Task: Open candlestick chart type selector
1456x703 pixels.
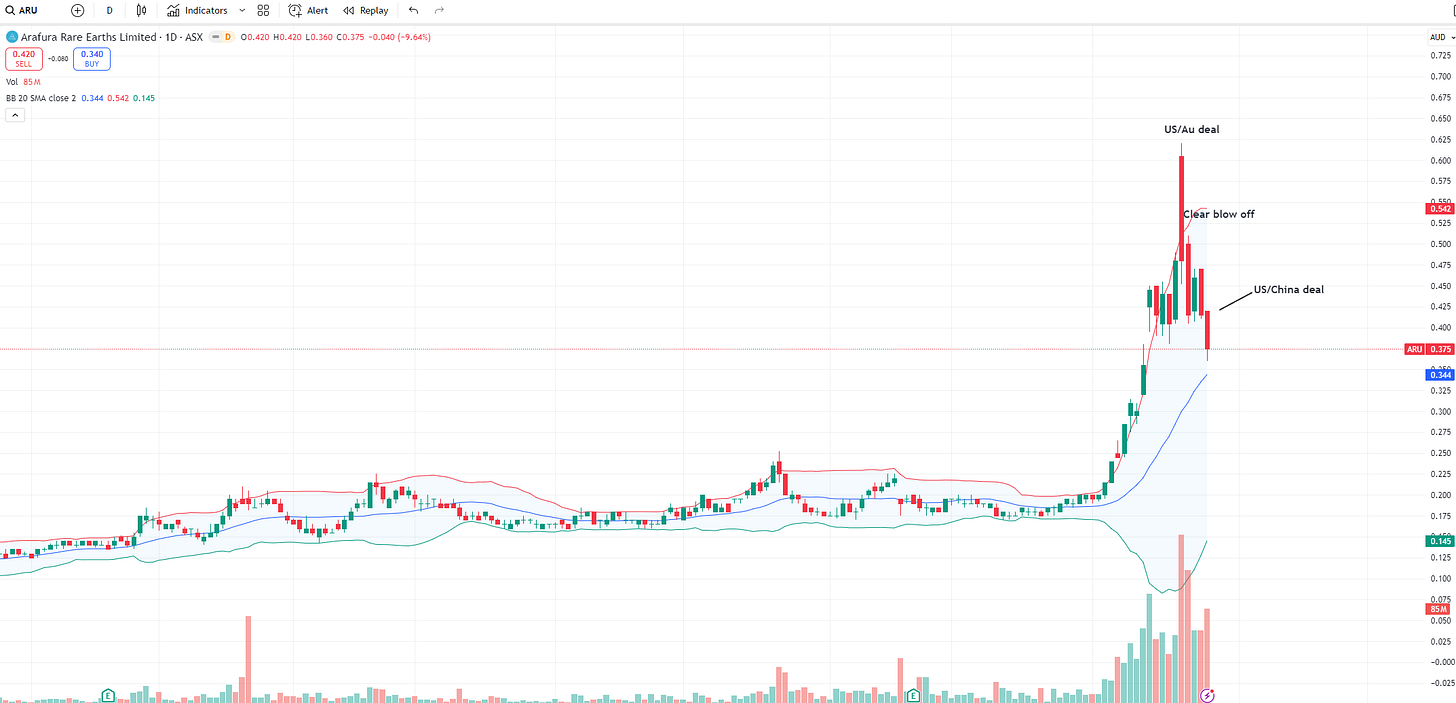Action: 141,10
